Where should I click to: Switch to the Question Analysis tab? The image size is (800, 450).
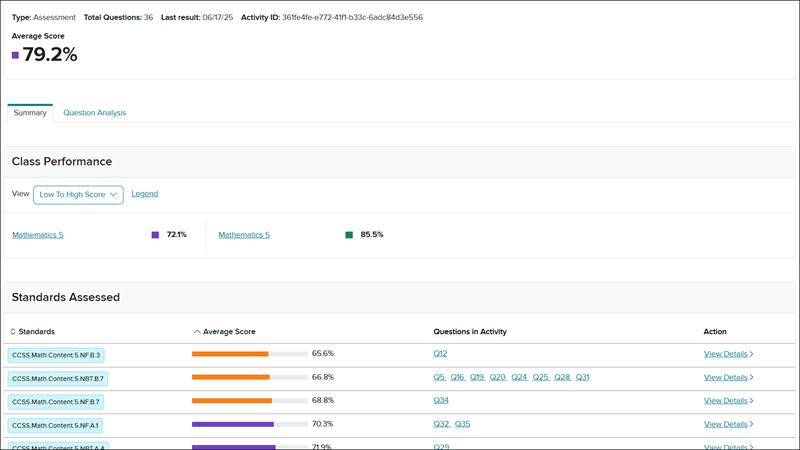pyautogui.click(x=94, y=113)
